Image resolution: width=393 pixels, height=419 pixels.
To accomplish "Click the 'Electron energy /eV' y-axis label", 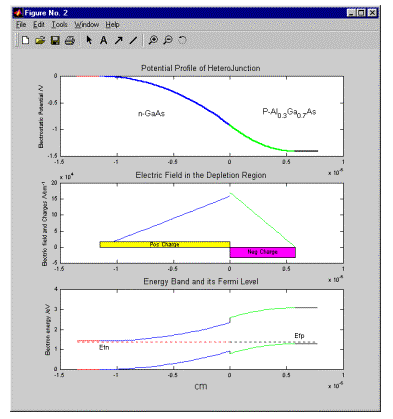I will (x=47, y=329).
